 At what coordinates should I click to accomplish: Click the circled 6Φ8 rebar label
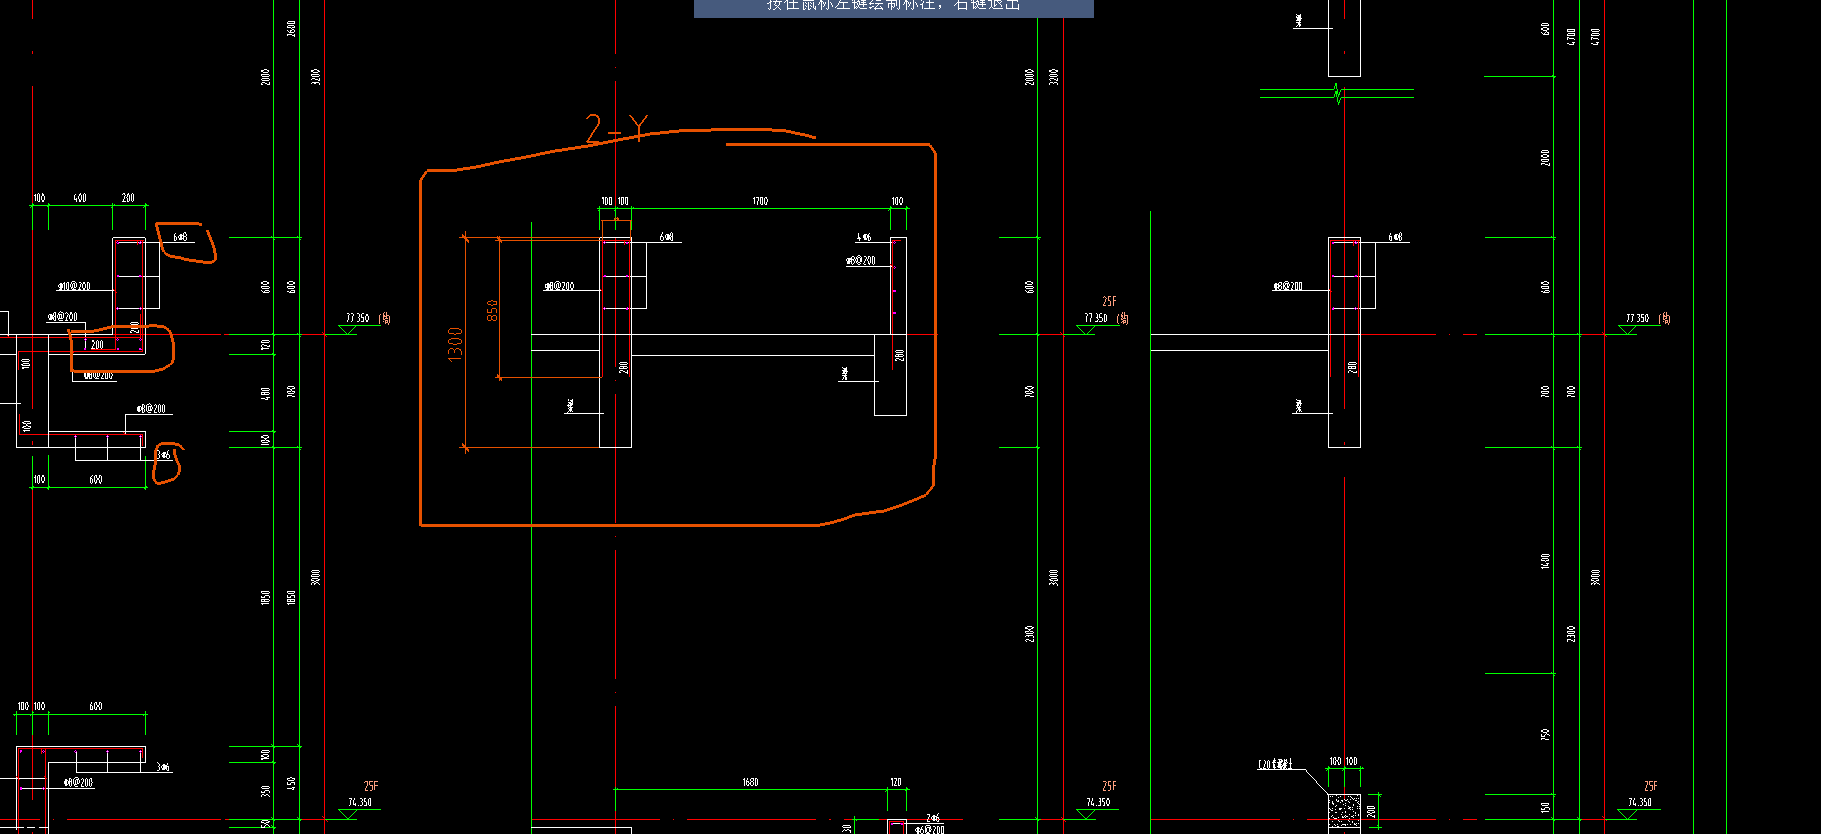coord(180,237)
